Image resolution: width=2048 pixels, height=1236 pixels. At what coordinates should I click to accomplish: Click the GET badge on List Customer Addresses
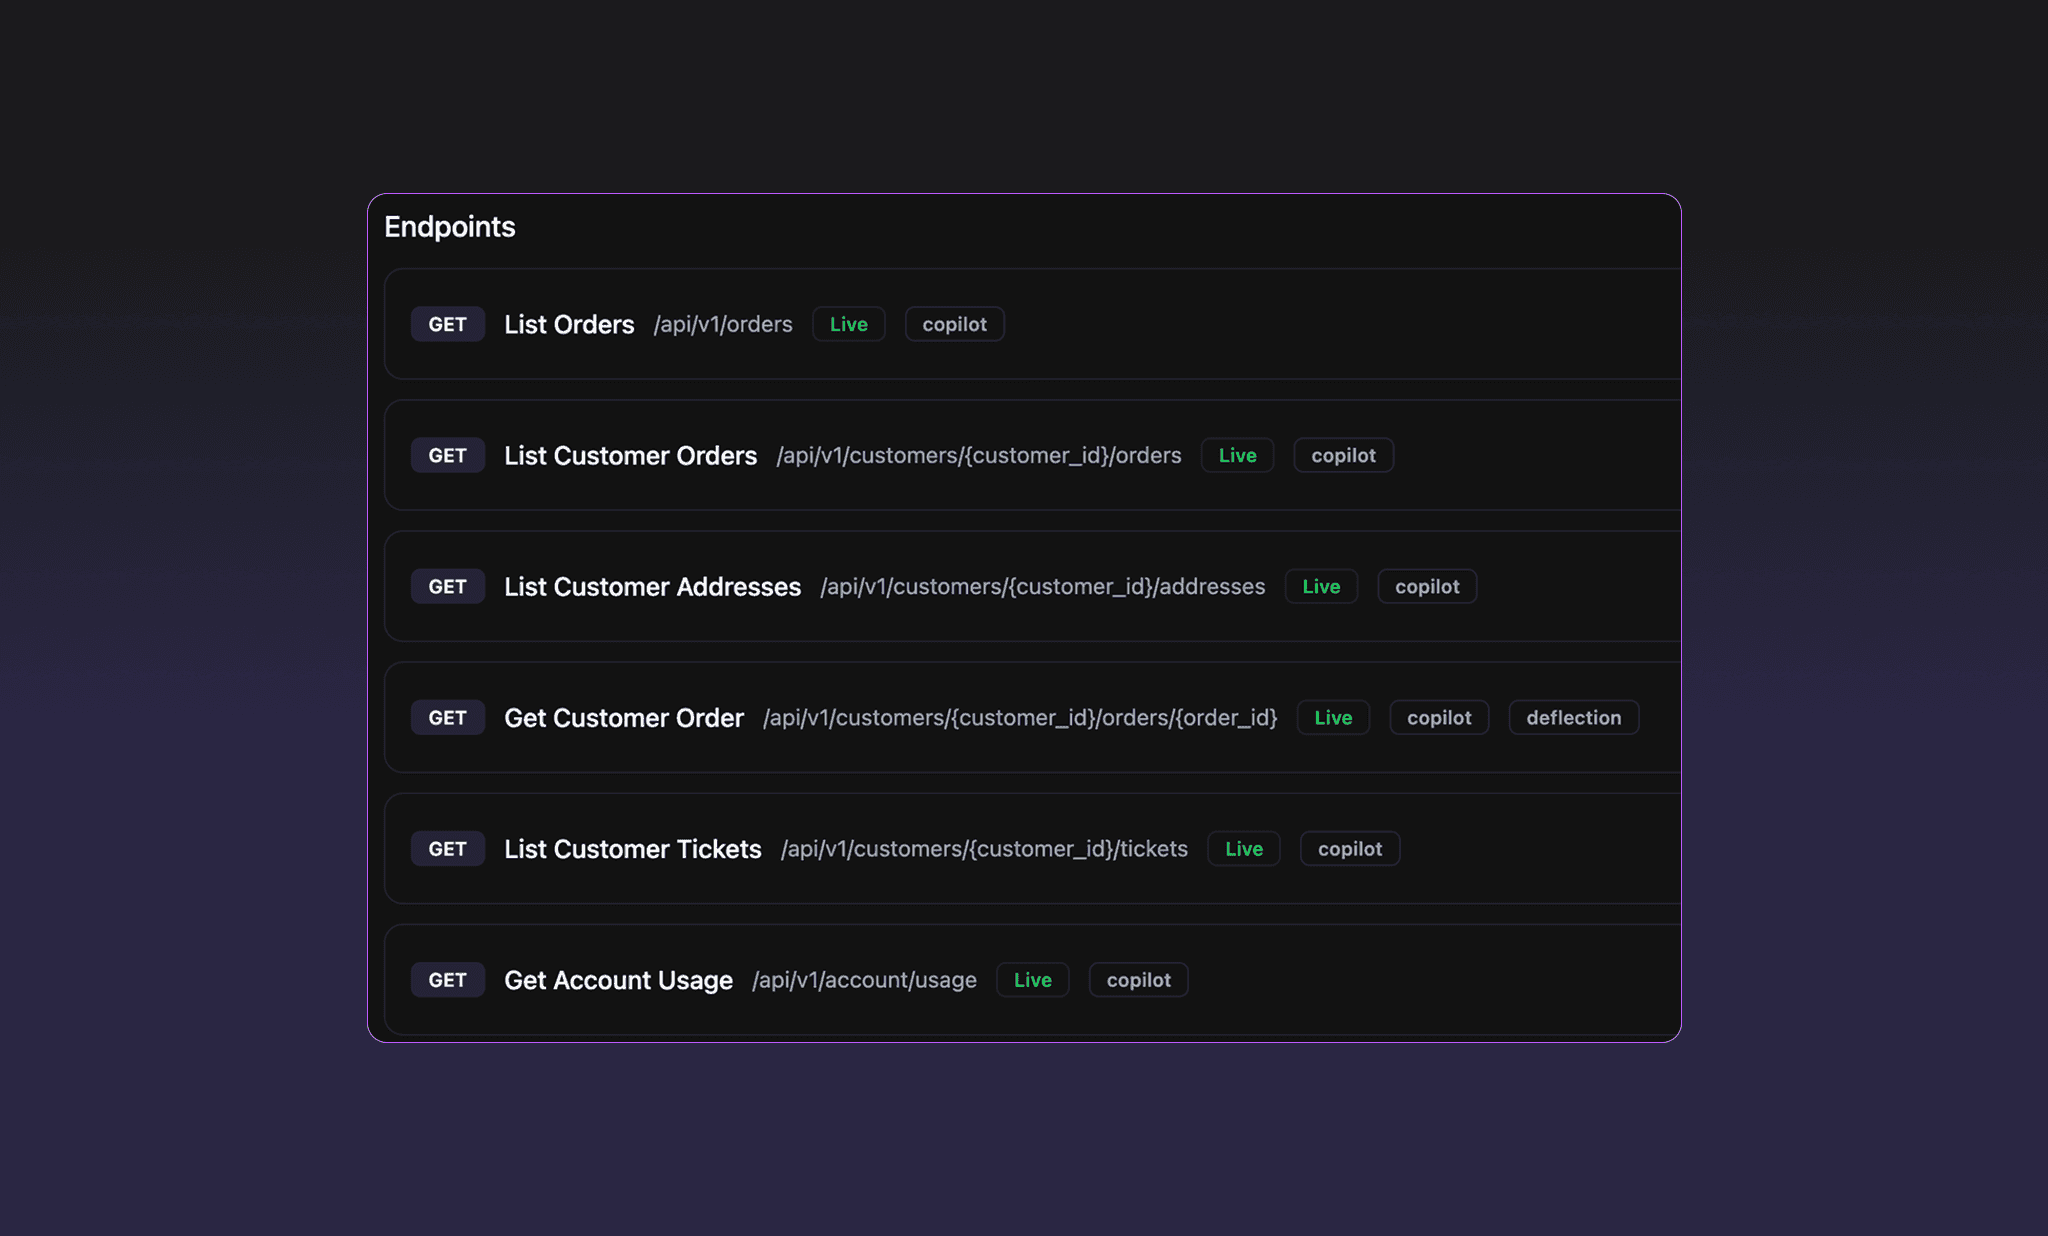tap(447, 586)
